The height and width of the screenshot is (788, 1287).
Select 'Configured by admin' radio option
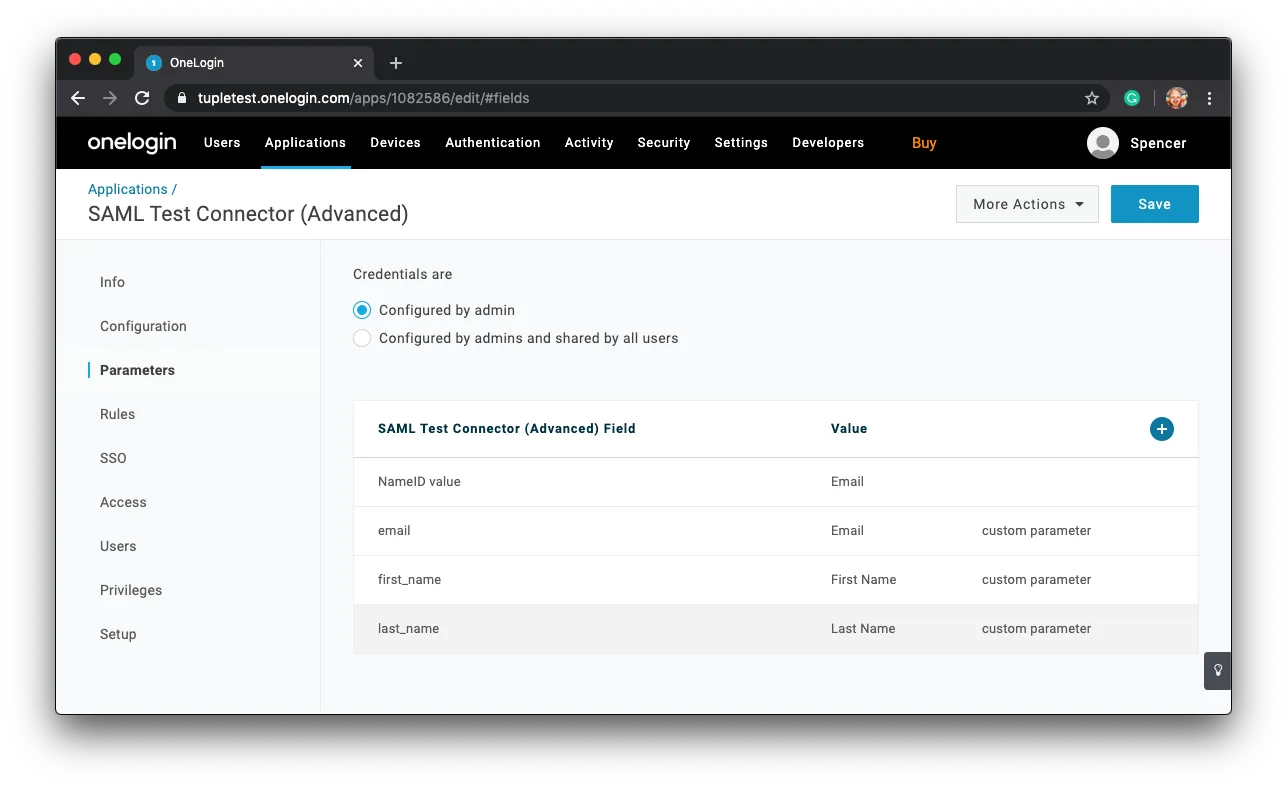coord(362,310)
